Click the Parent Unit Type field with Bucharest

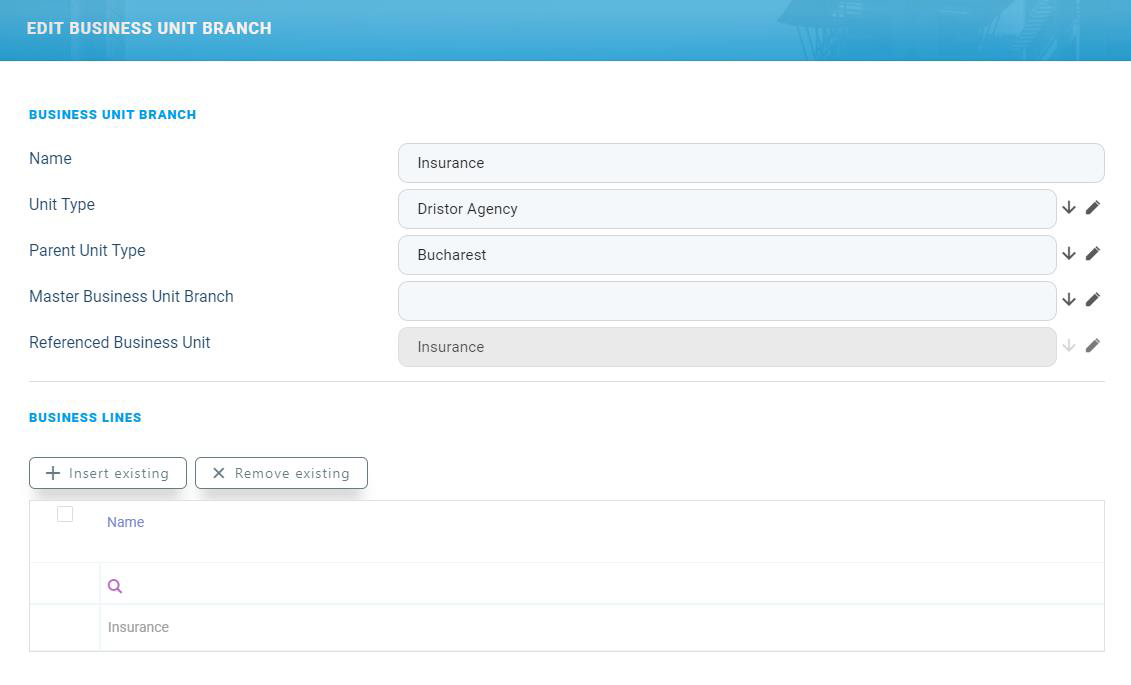pos(726,255)
